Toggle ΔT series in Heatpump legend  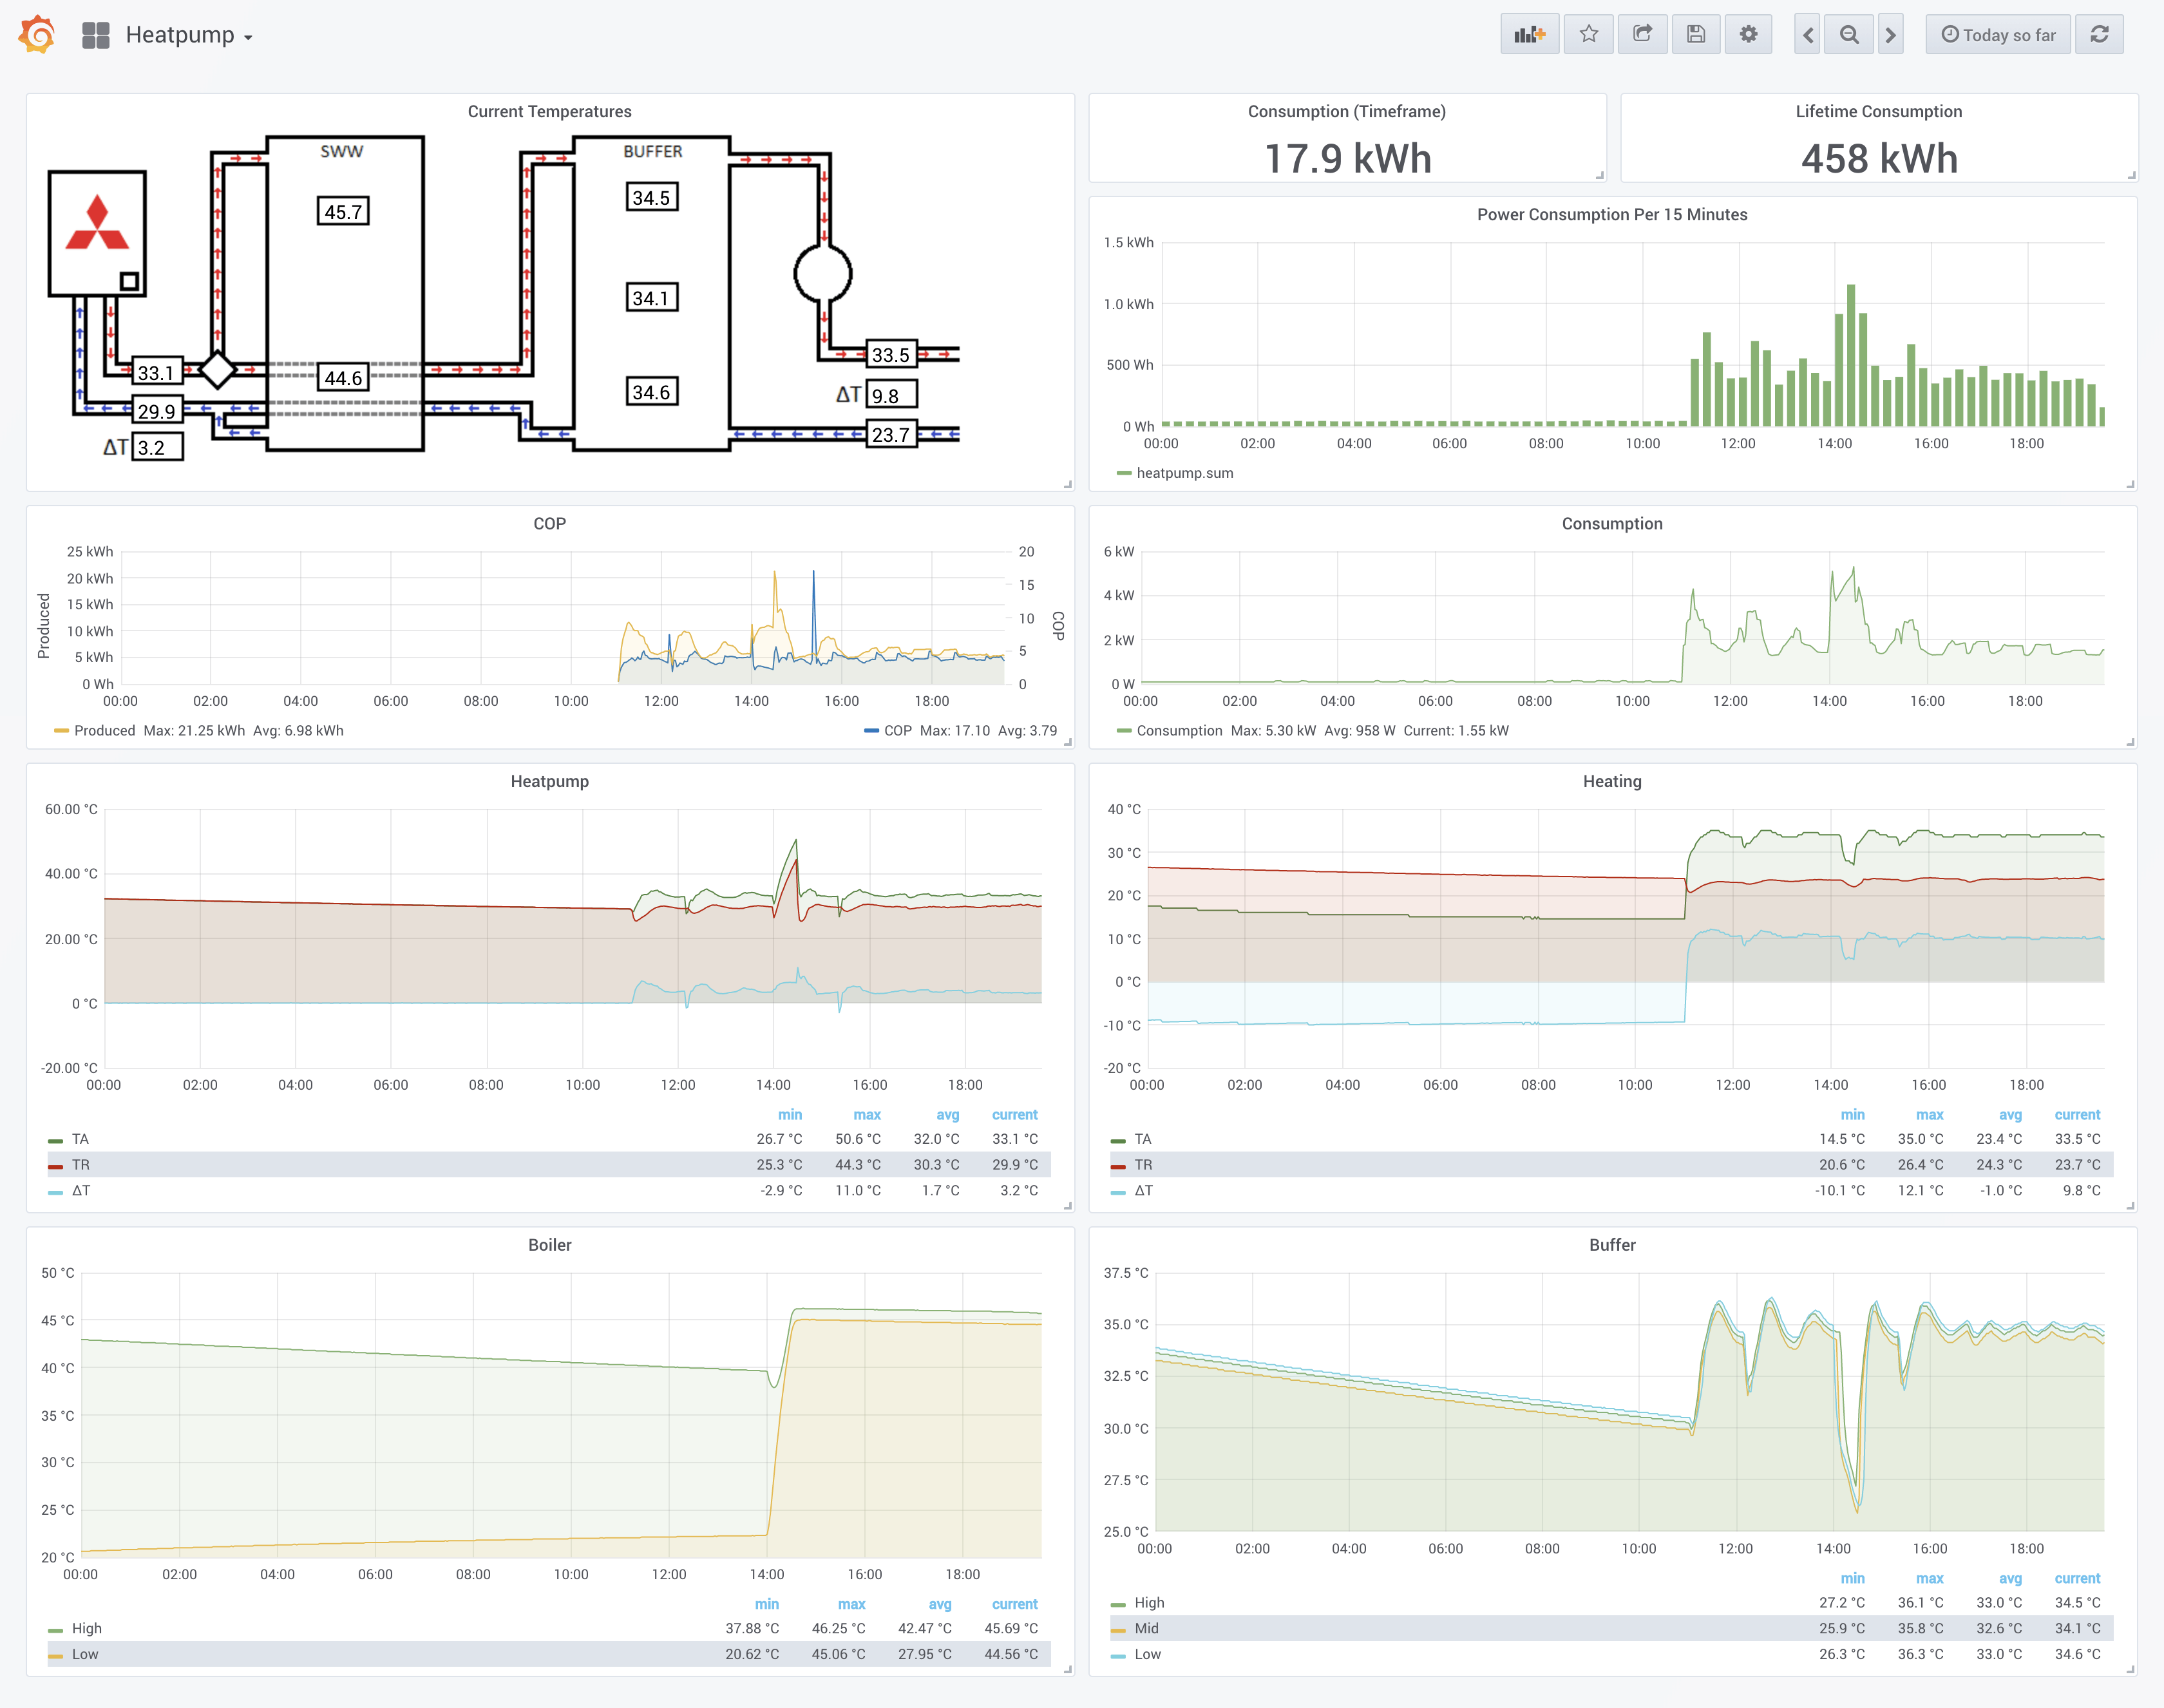(x=81, y=1191)
